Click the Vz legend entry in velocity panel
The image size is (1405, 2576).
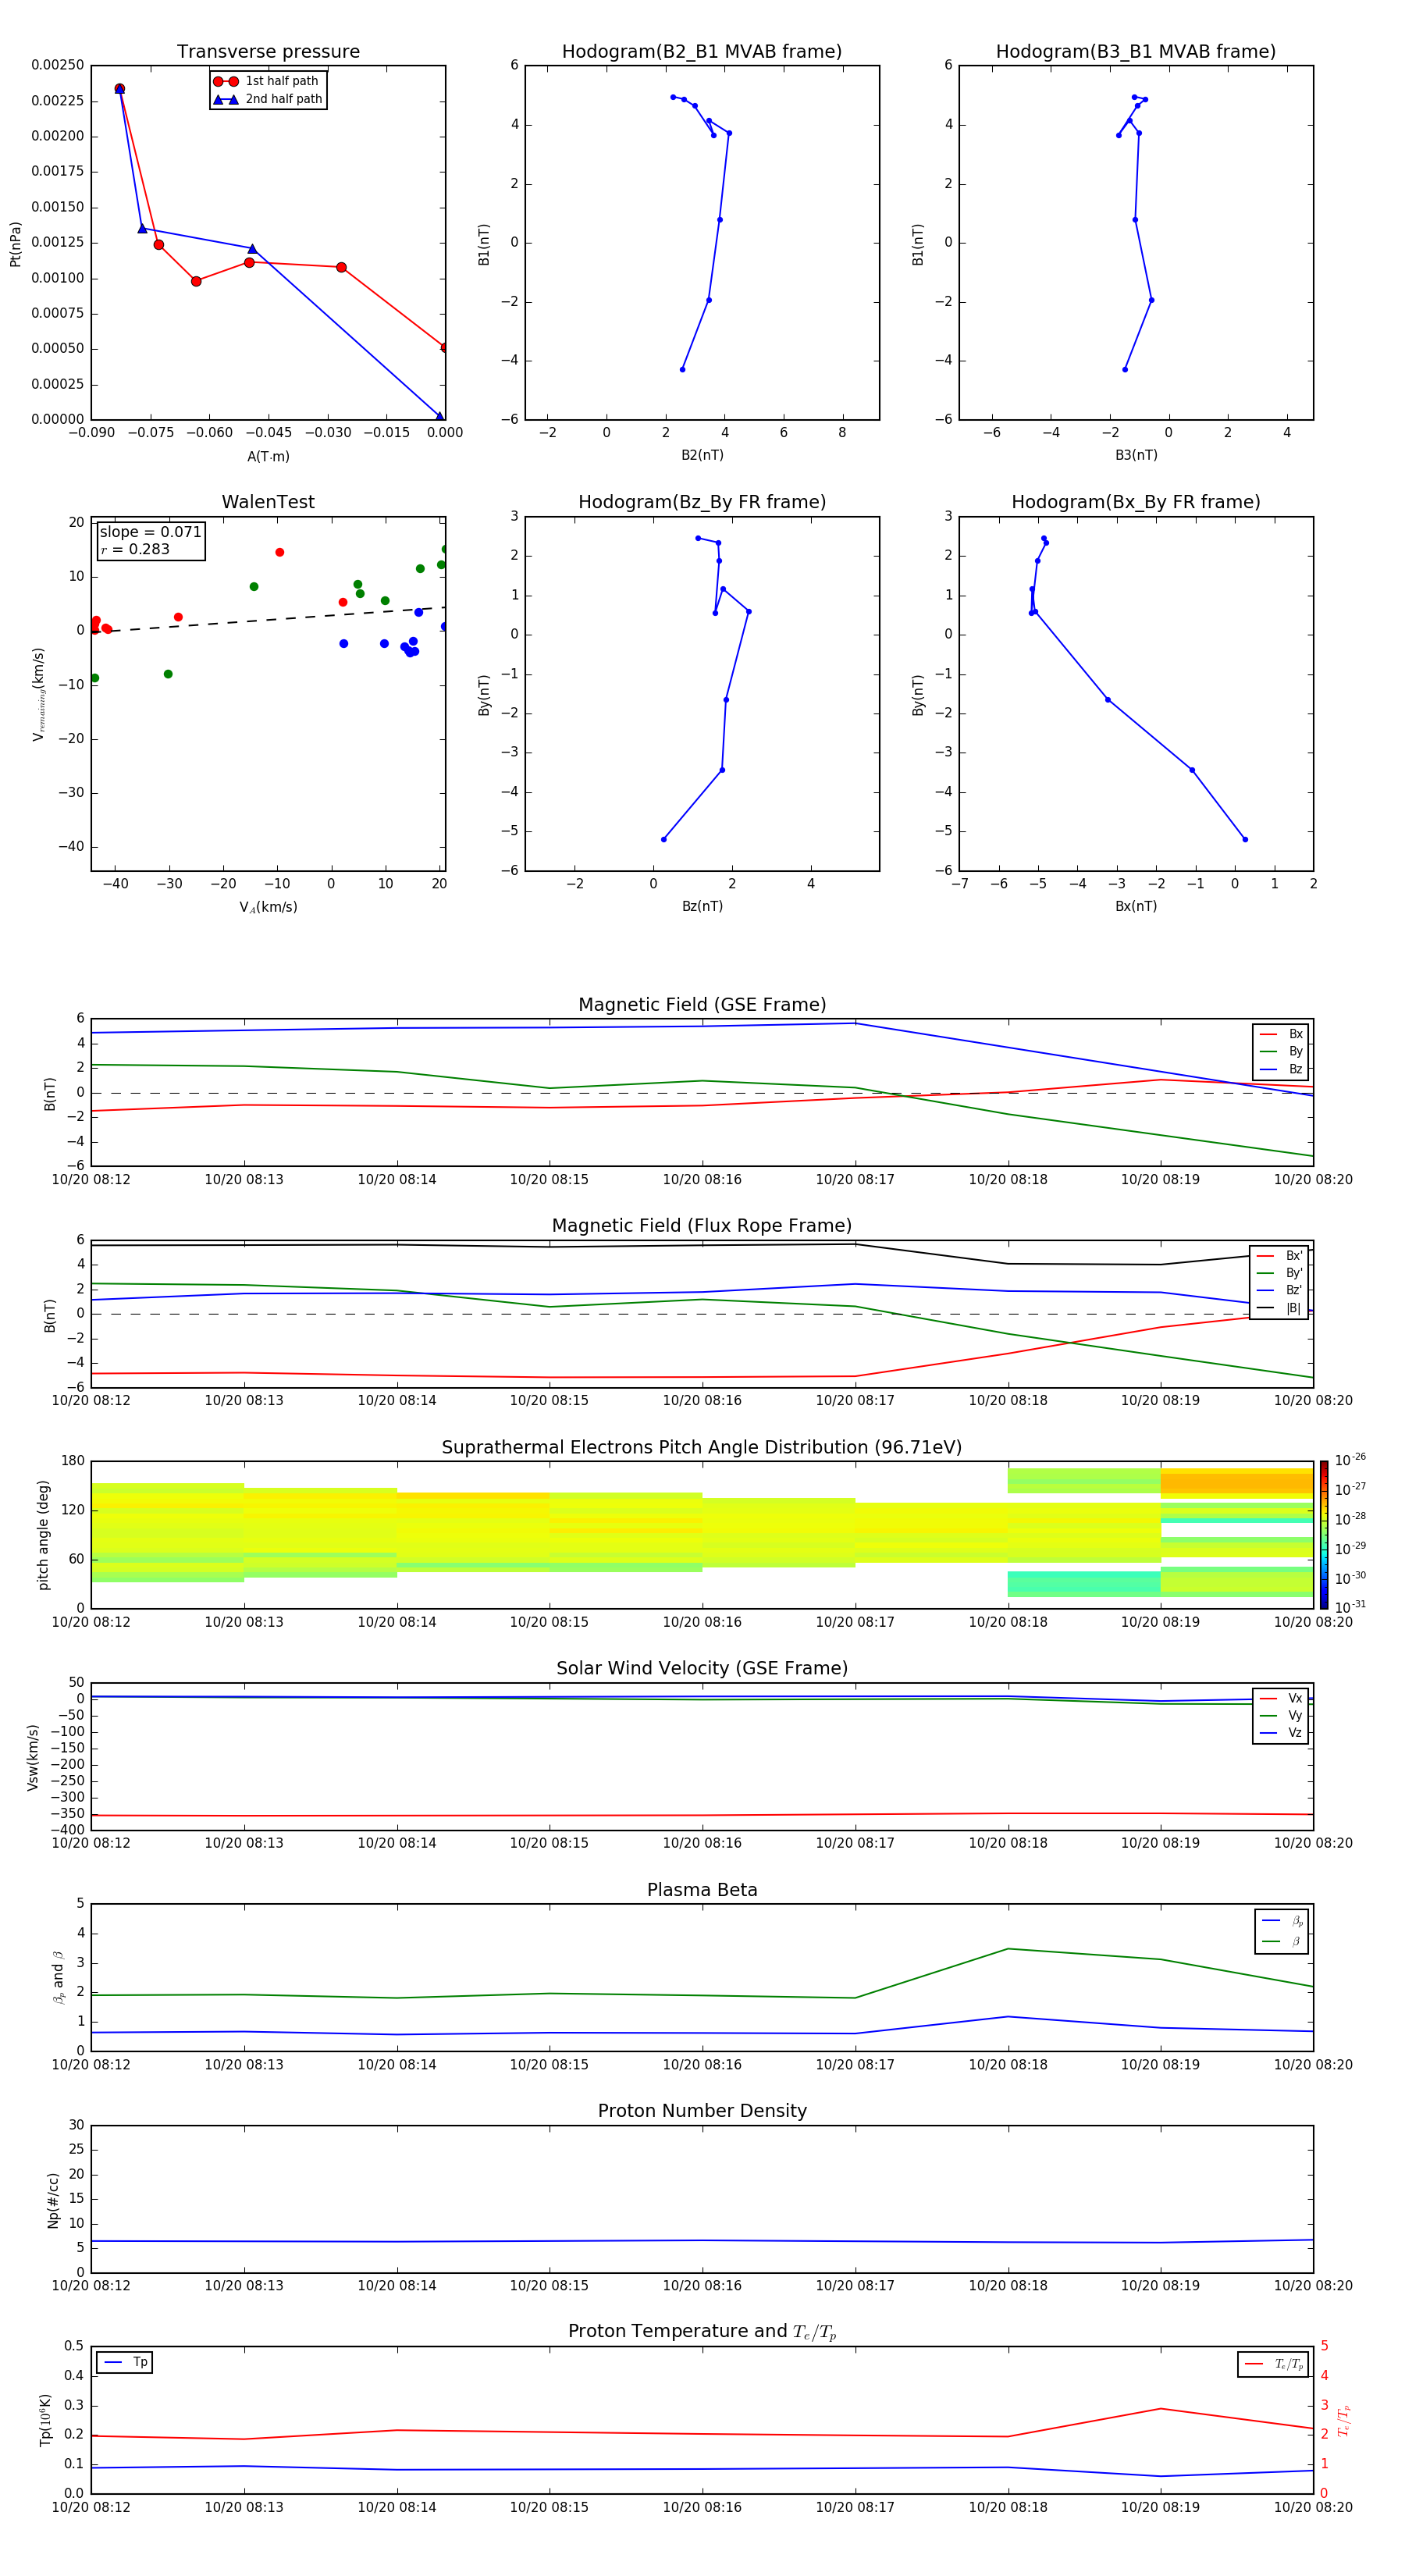1281,1733
